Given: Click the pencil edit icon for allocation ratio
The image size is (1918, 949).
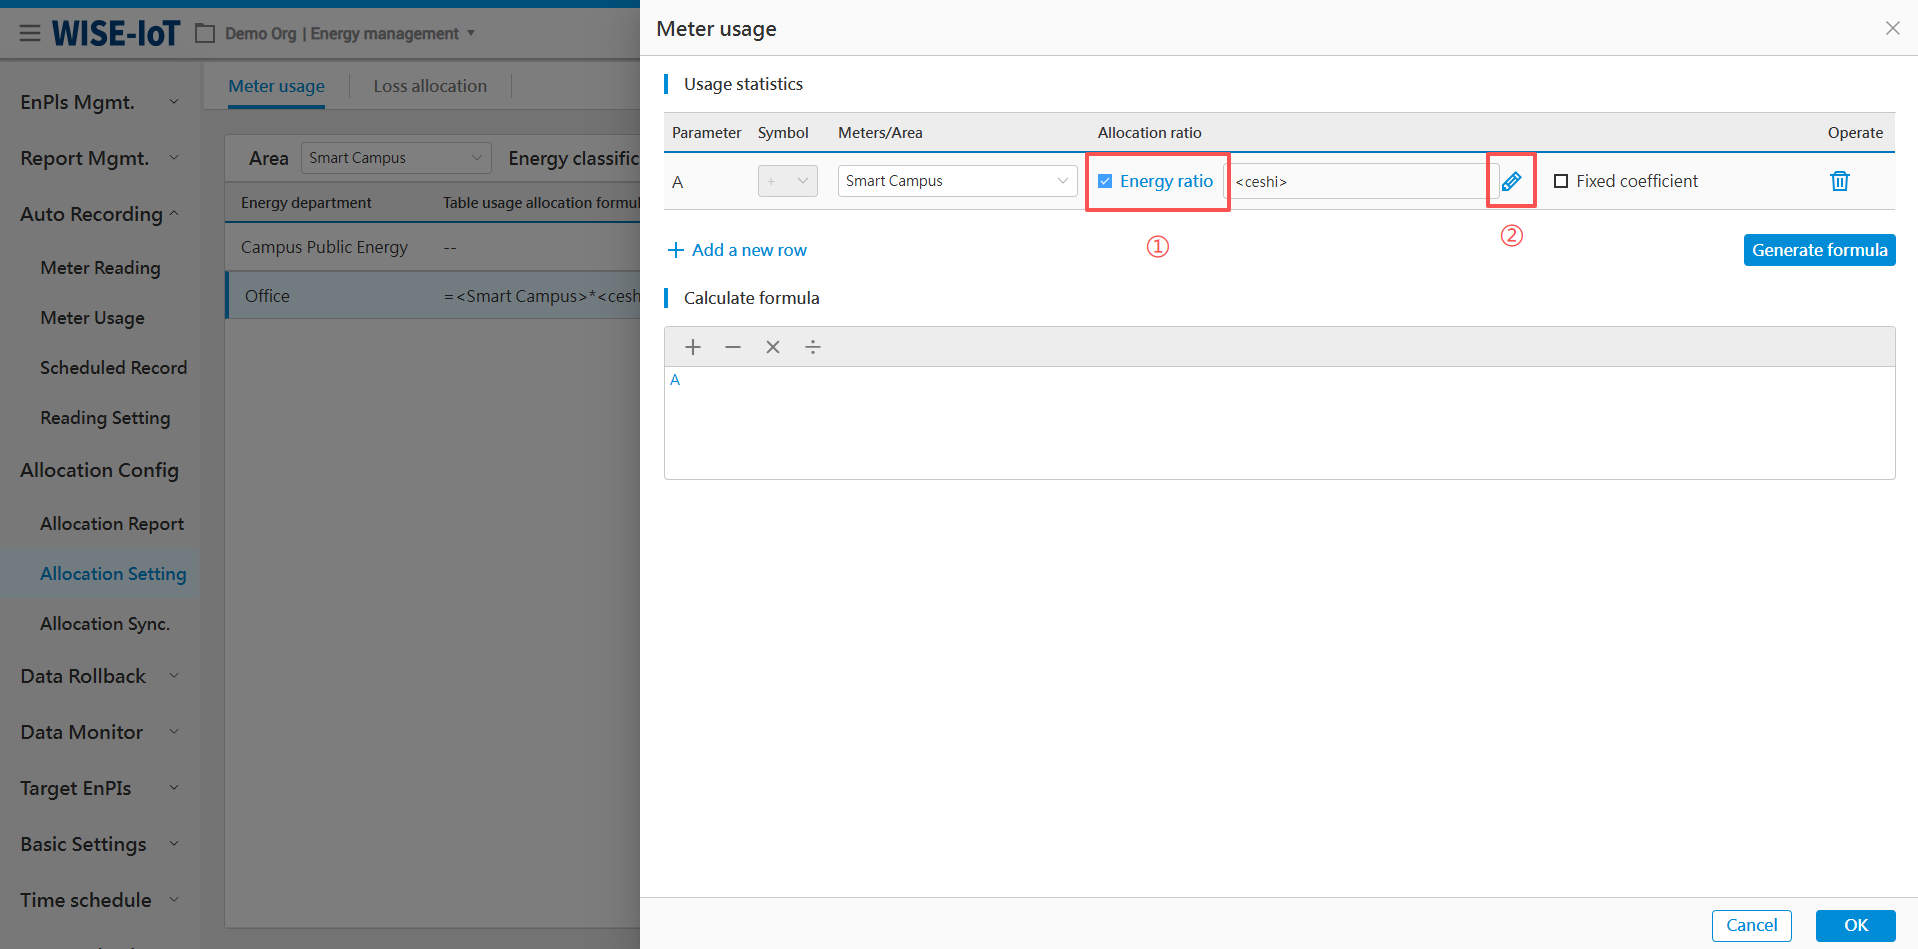Looking at the screenshot, I should click(x=1511, y=181).
